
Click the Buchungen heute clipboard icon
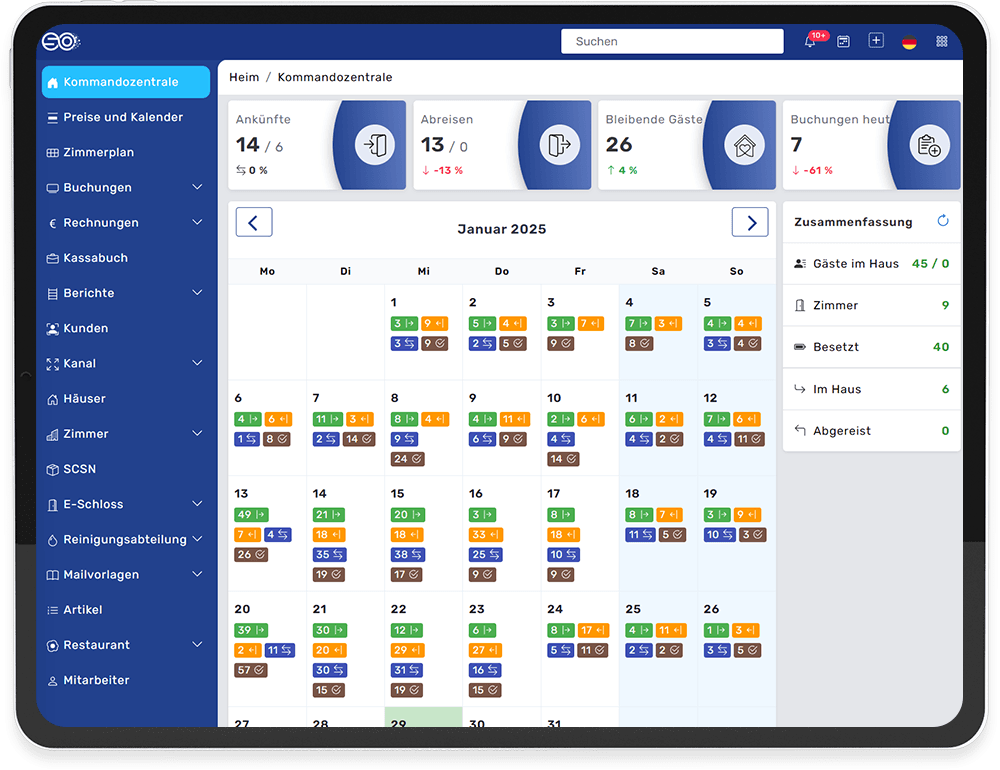pyautogui.click(x=929, y=145)
